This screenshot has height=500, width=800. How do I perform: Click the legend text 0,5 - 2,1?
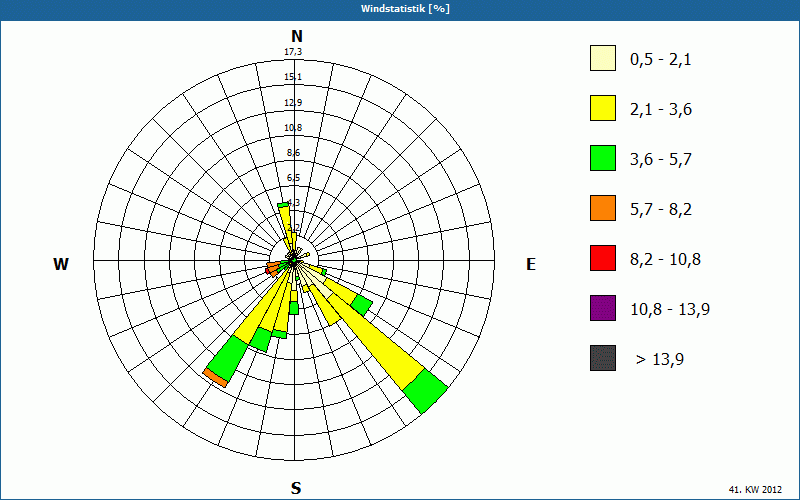661,60
